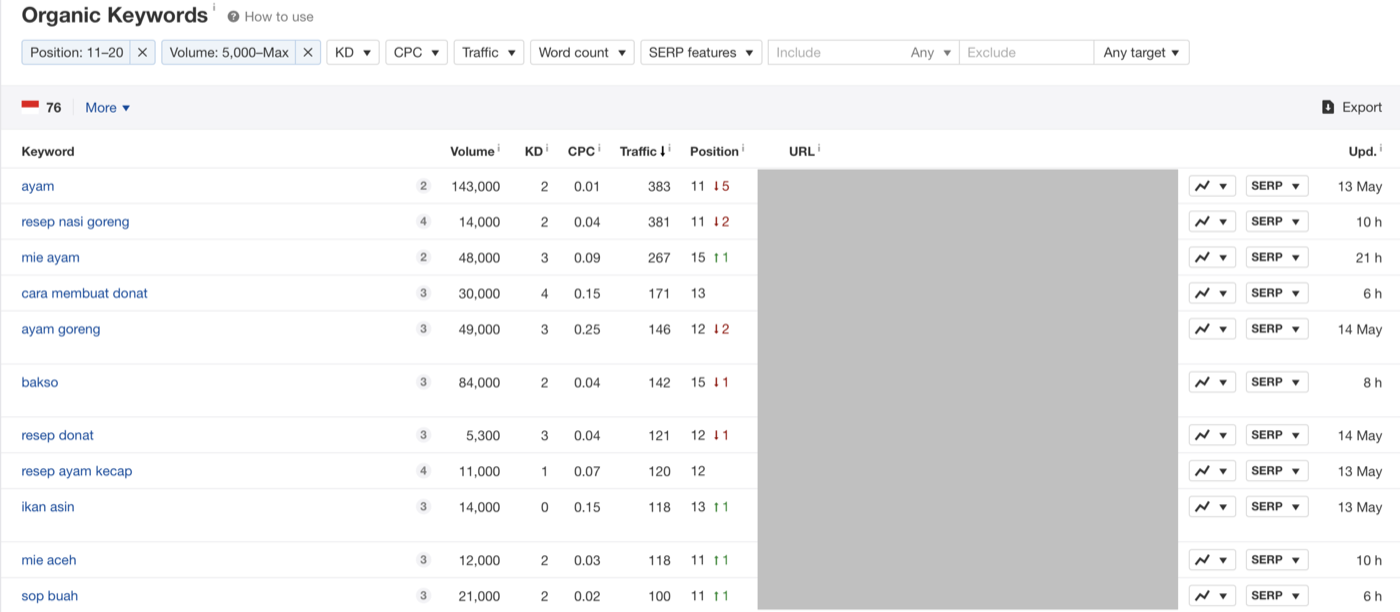Image resolution: width=1400 pixels, height=612 pixels.
Task: Open the chart icon dropdown for mie aceh row
Action: (x=1212, y=560)
